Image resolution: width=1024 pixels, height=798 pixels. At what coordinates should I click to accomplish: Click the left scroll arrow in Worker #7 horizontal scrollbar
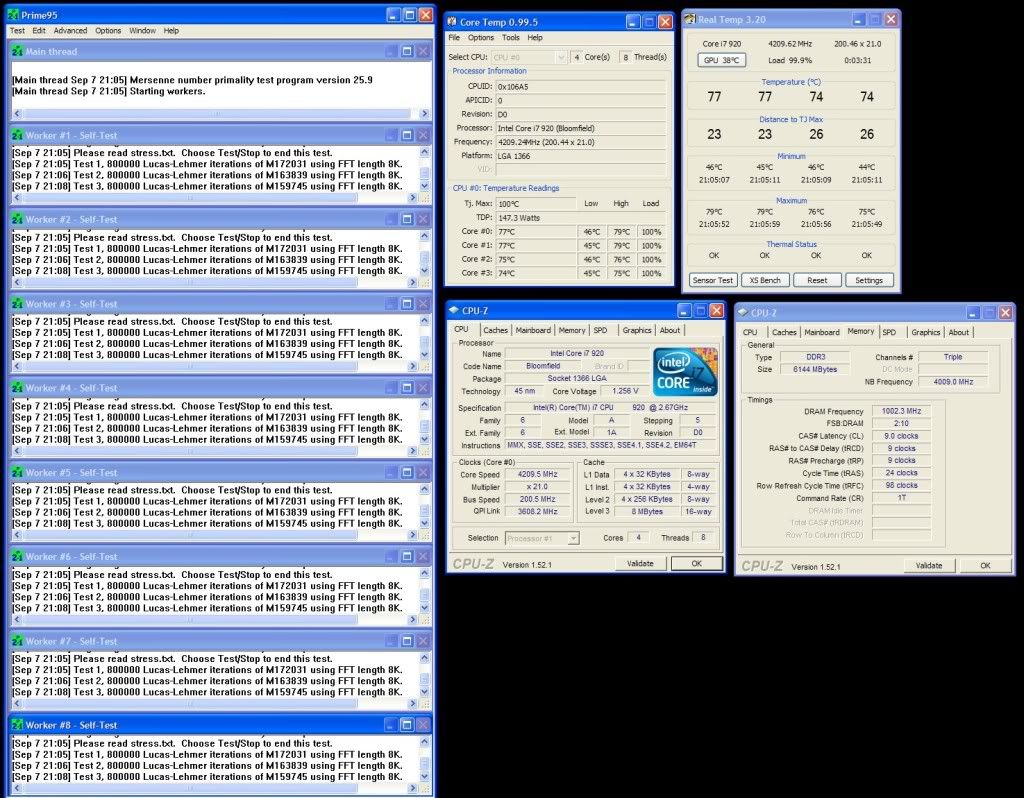pyautogui.click(x=17, y=703)
